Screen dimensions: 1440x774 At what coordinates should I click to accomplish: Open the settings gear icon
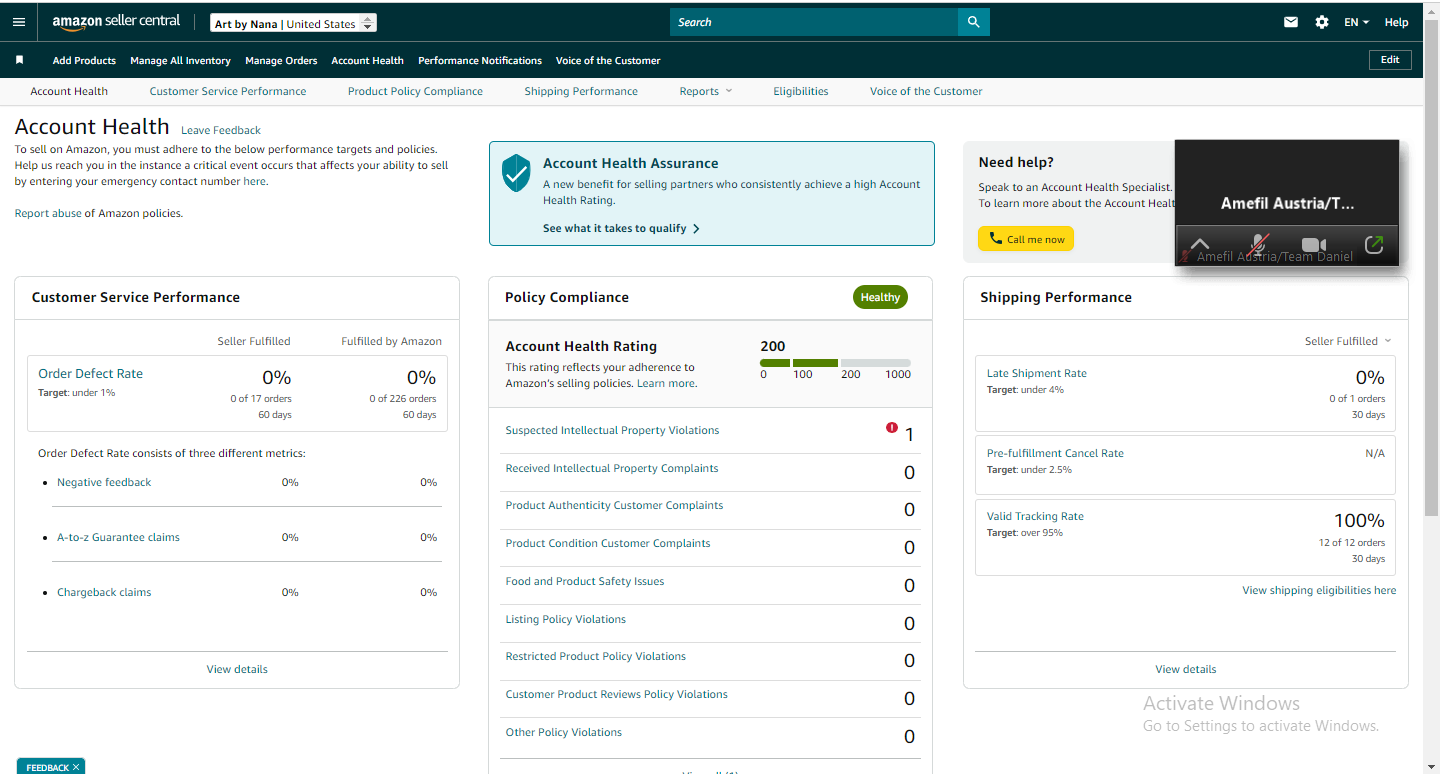(1322, 22)
